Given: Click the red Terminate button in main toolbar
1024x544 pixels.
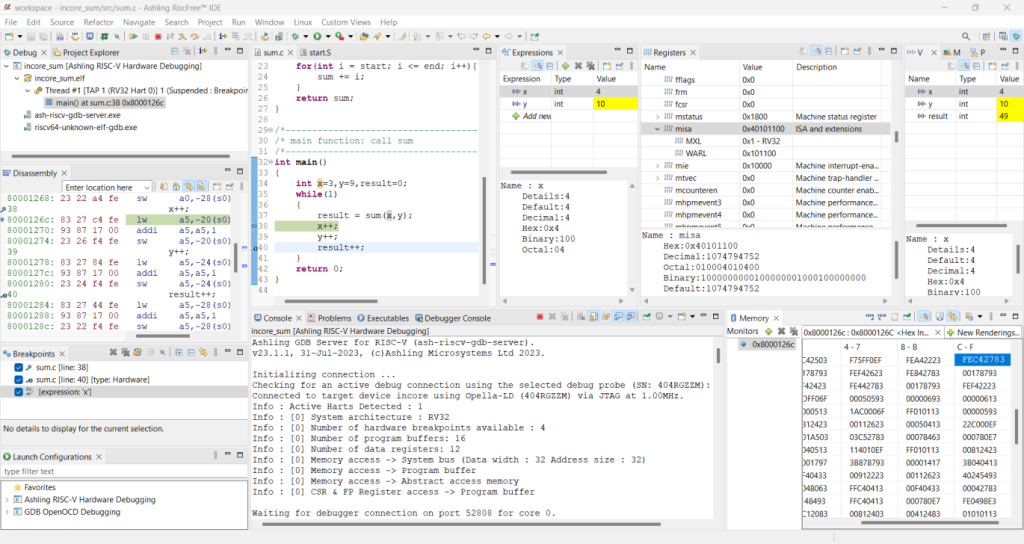Looking at the screenshot, I should tap(158, 37).
